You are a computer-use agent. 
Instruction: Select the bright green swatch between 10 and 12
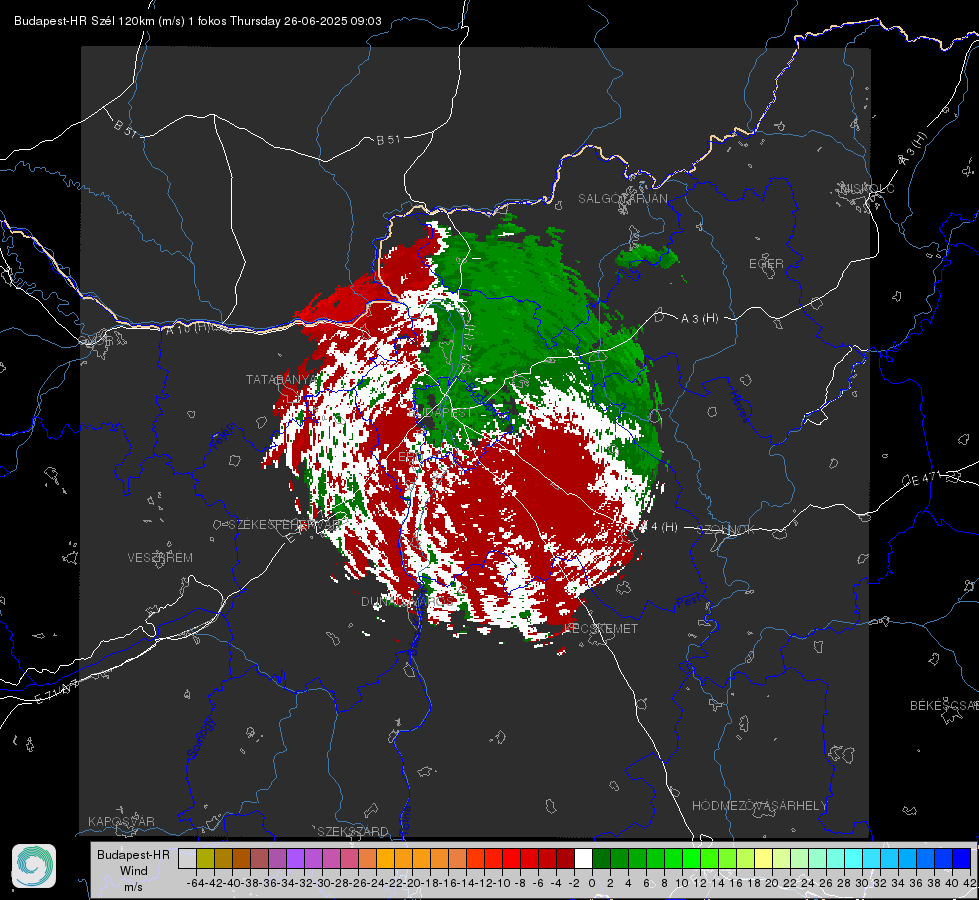691,858
